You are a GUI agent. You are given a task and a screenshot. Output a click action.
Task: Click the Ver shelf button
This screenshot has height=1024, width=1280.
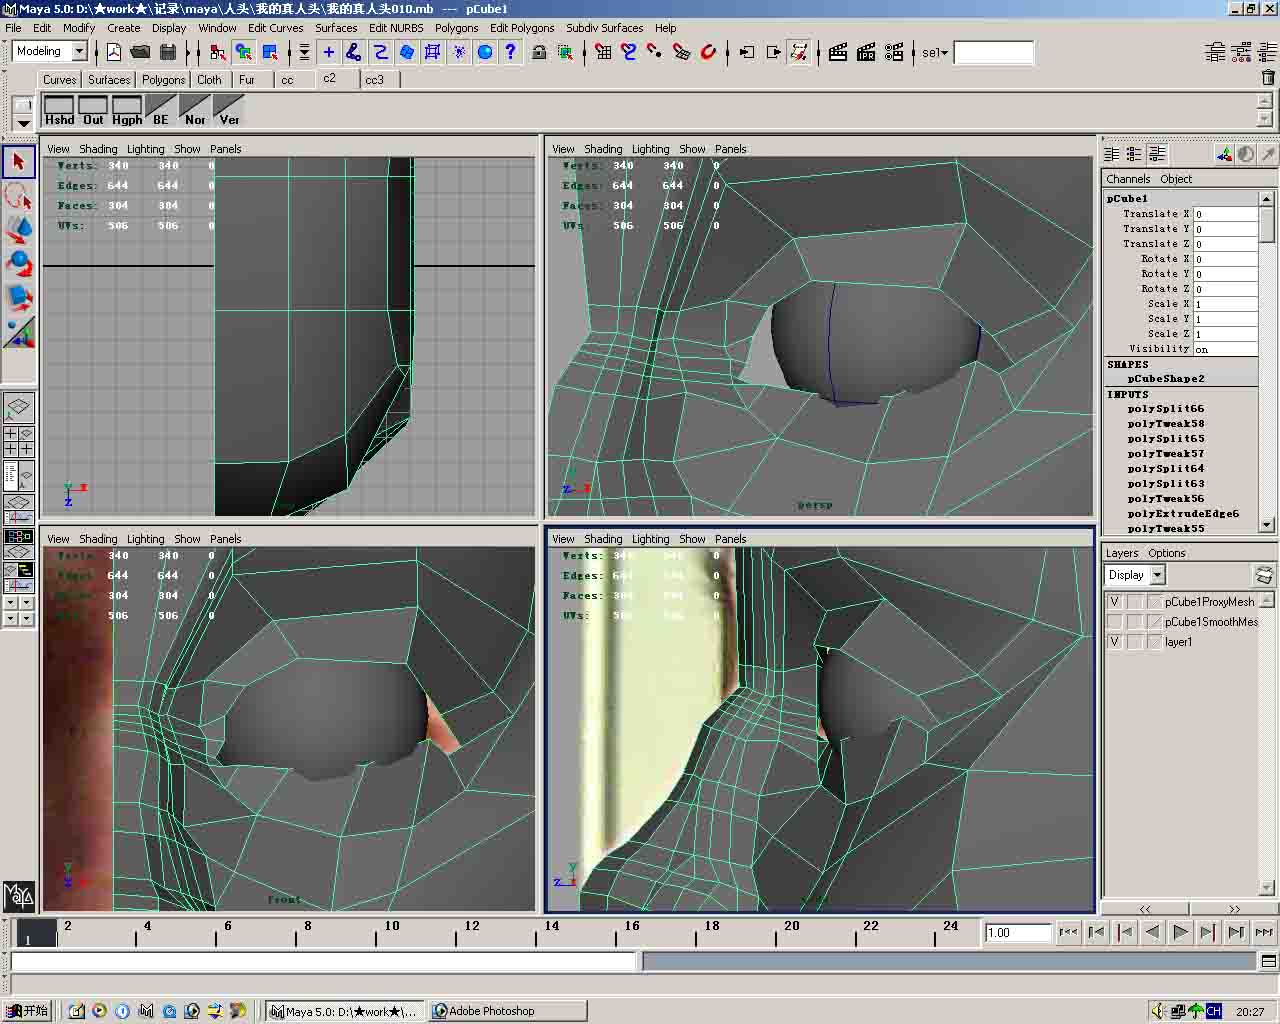tap(229, 110)
